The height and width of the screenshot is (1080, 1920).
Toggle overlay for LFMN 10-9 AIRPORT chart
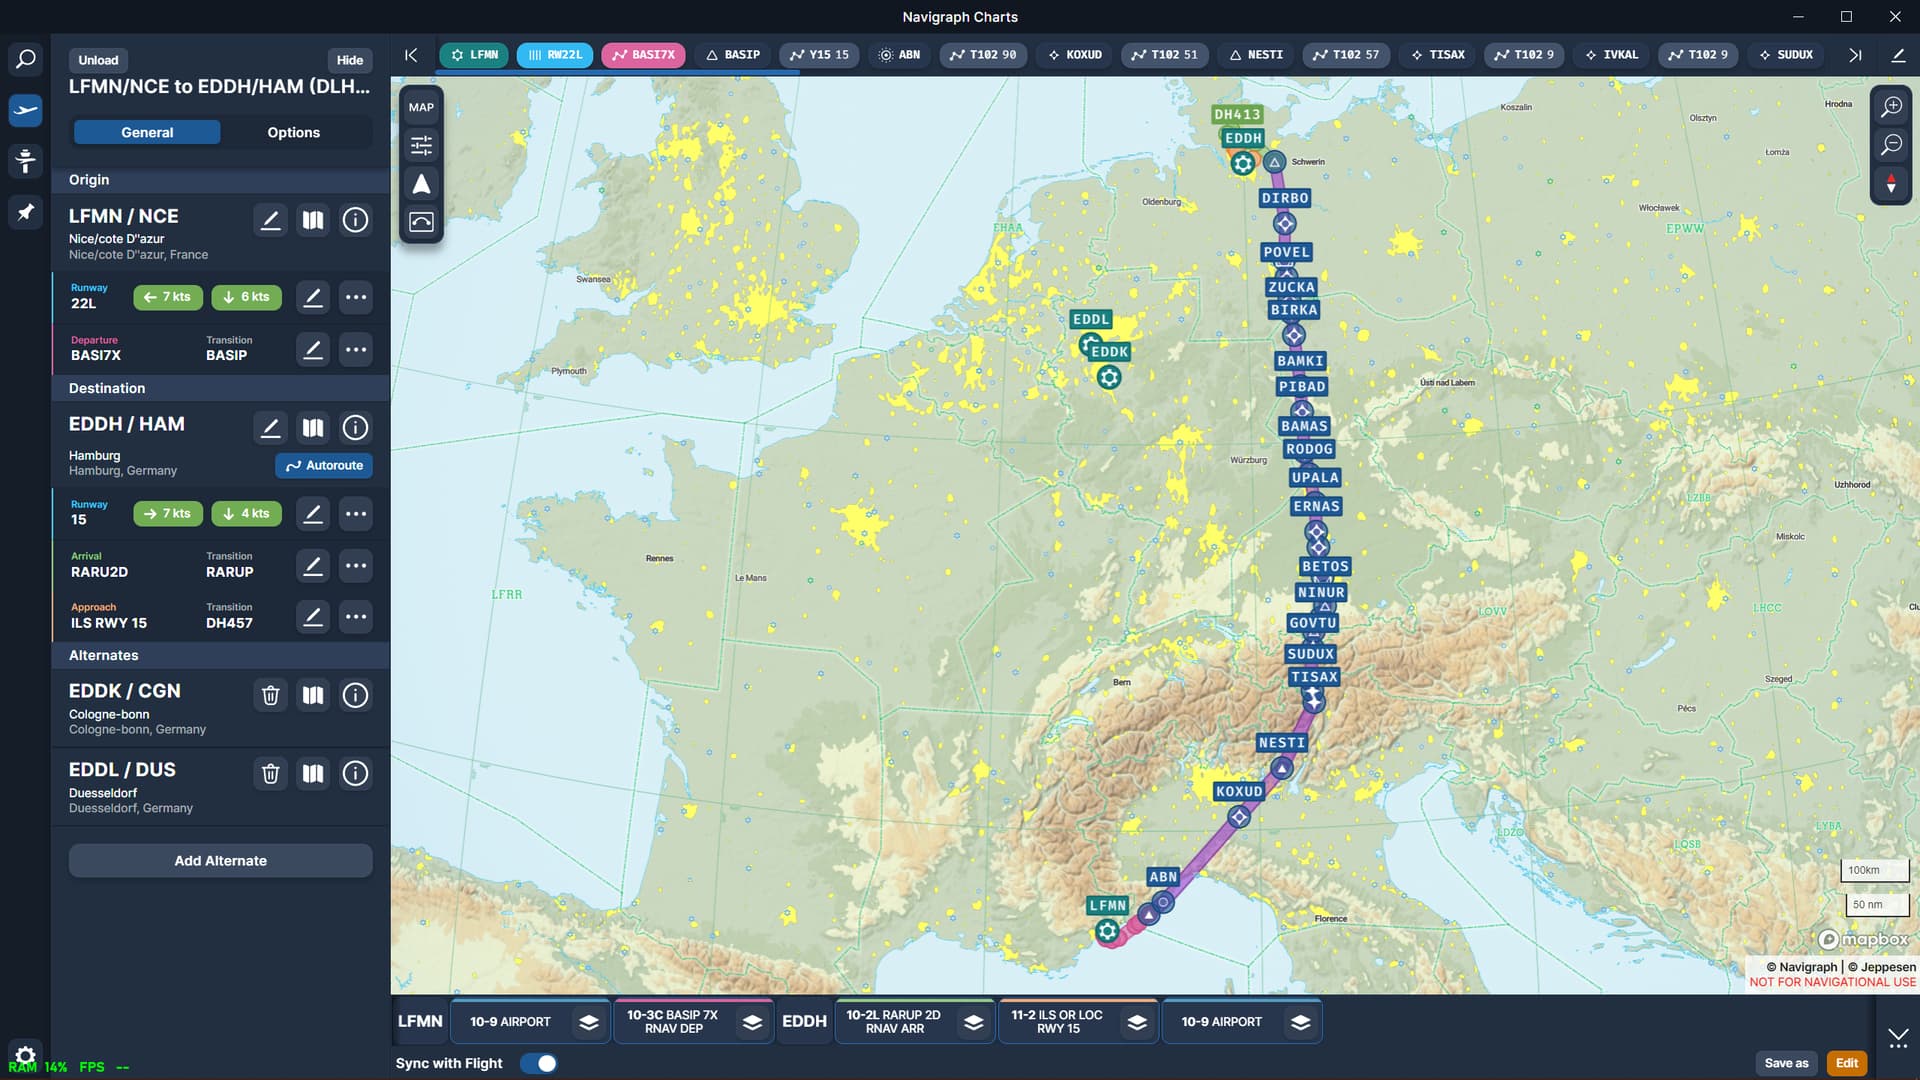(589, 1022)
